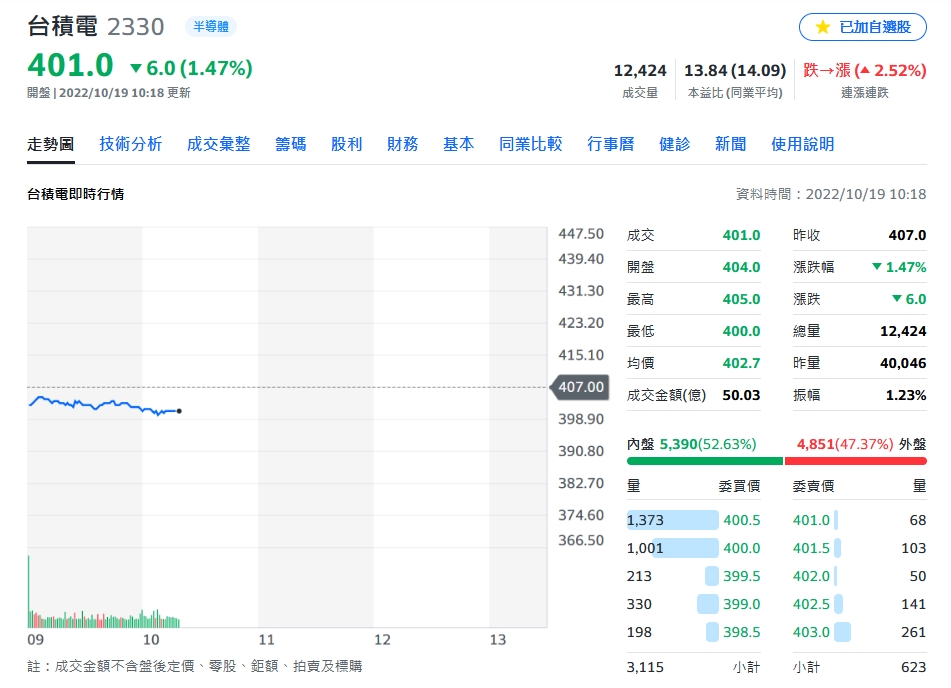Click the star icon in 已加自選股 button
Screen dimensions: 951x688
(x=822, y=27)
